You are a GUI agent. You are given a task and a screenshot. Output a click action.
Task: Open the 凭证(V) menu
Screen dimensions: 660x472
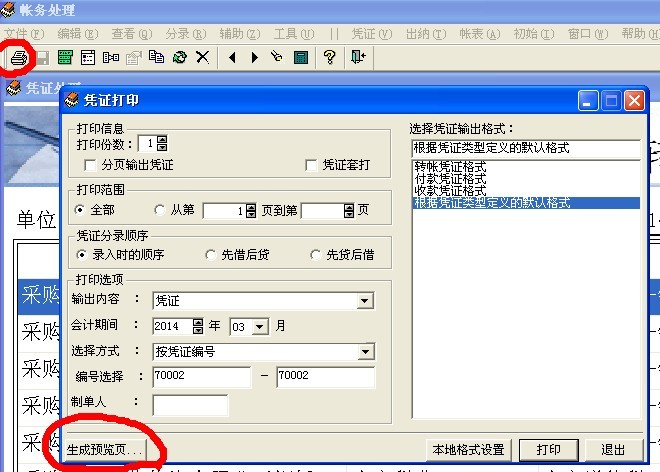point(372,34)
